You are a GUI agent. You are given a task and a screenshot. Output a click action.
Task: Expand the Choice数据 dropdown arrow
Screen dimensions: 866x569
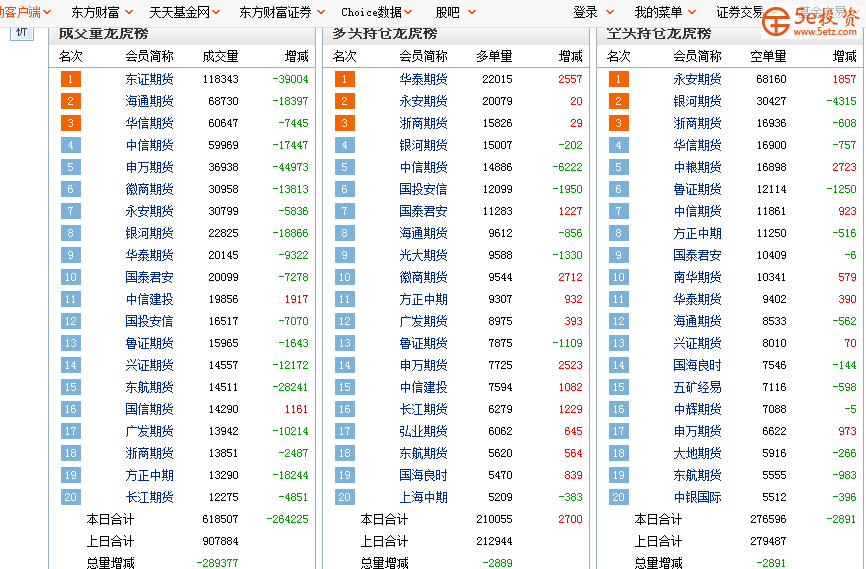[408, 12]
